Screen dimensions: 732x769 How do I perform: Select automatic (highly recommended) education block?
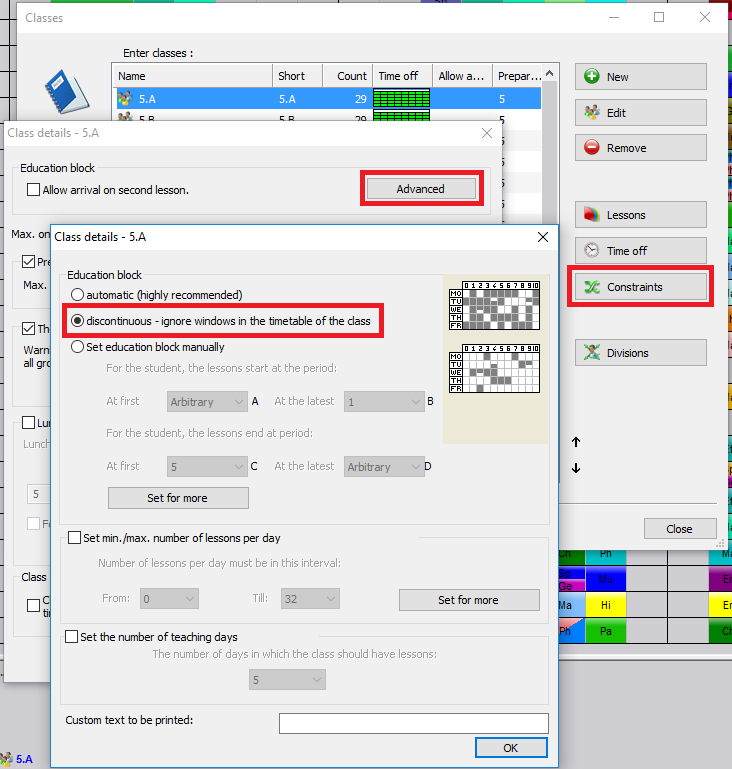[78, 295]
